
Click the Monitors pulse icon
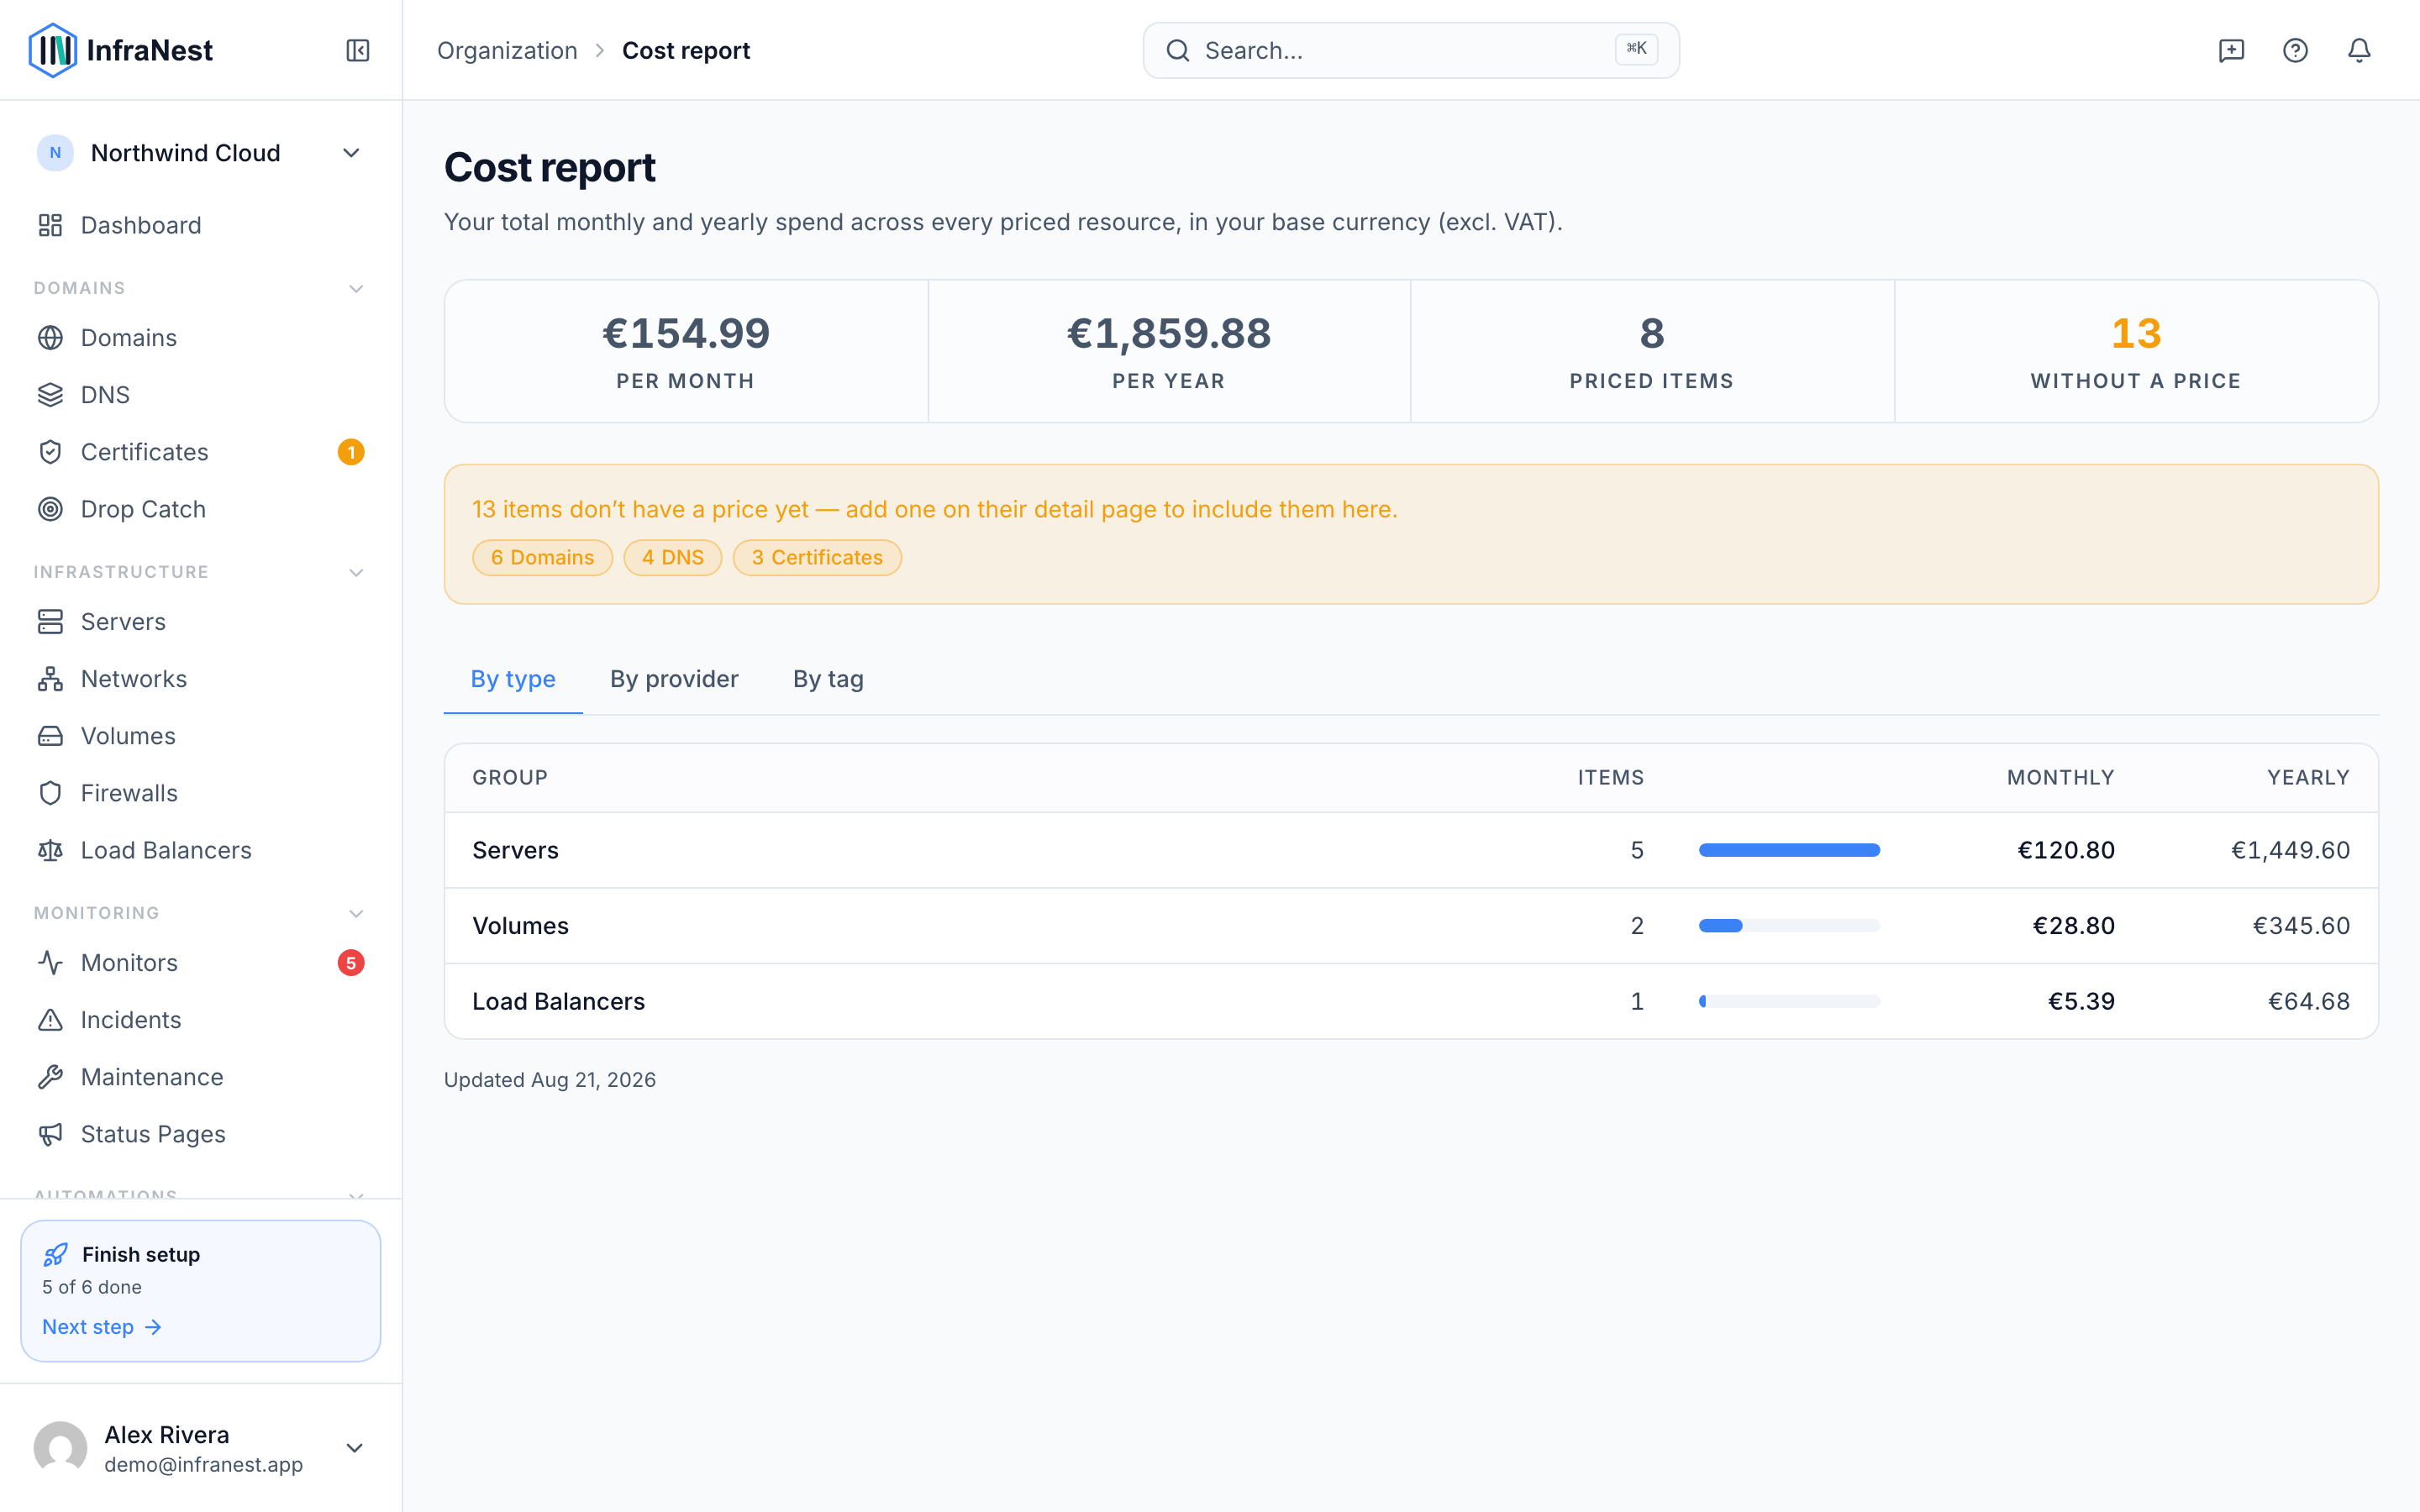coord(50,963)
